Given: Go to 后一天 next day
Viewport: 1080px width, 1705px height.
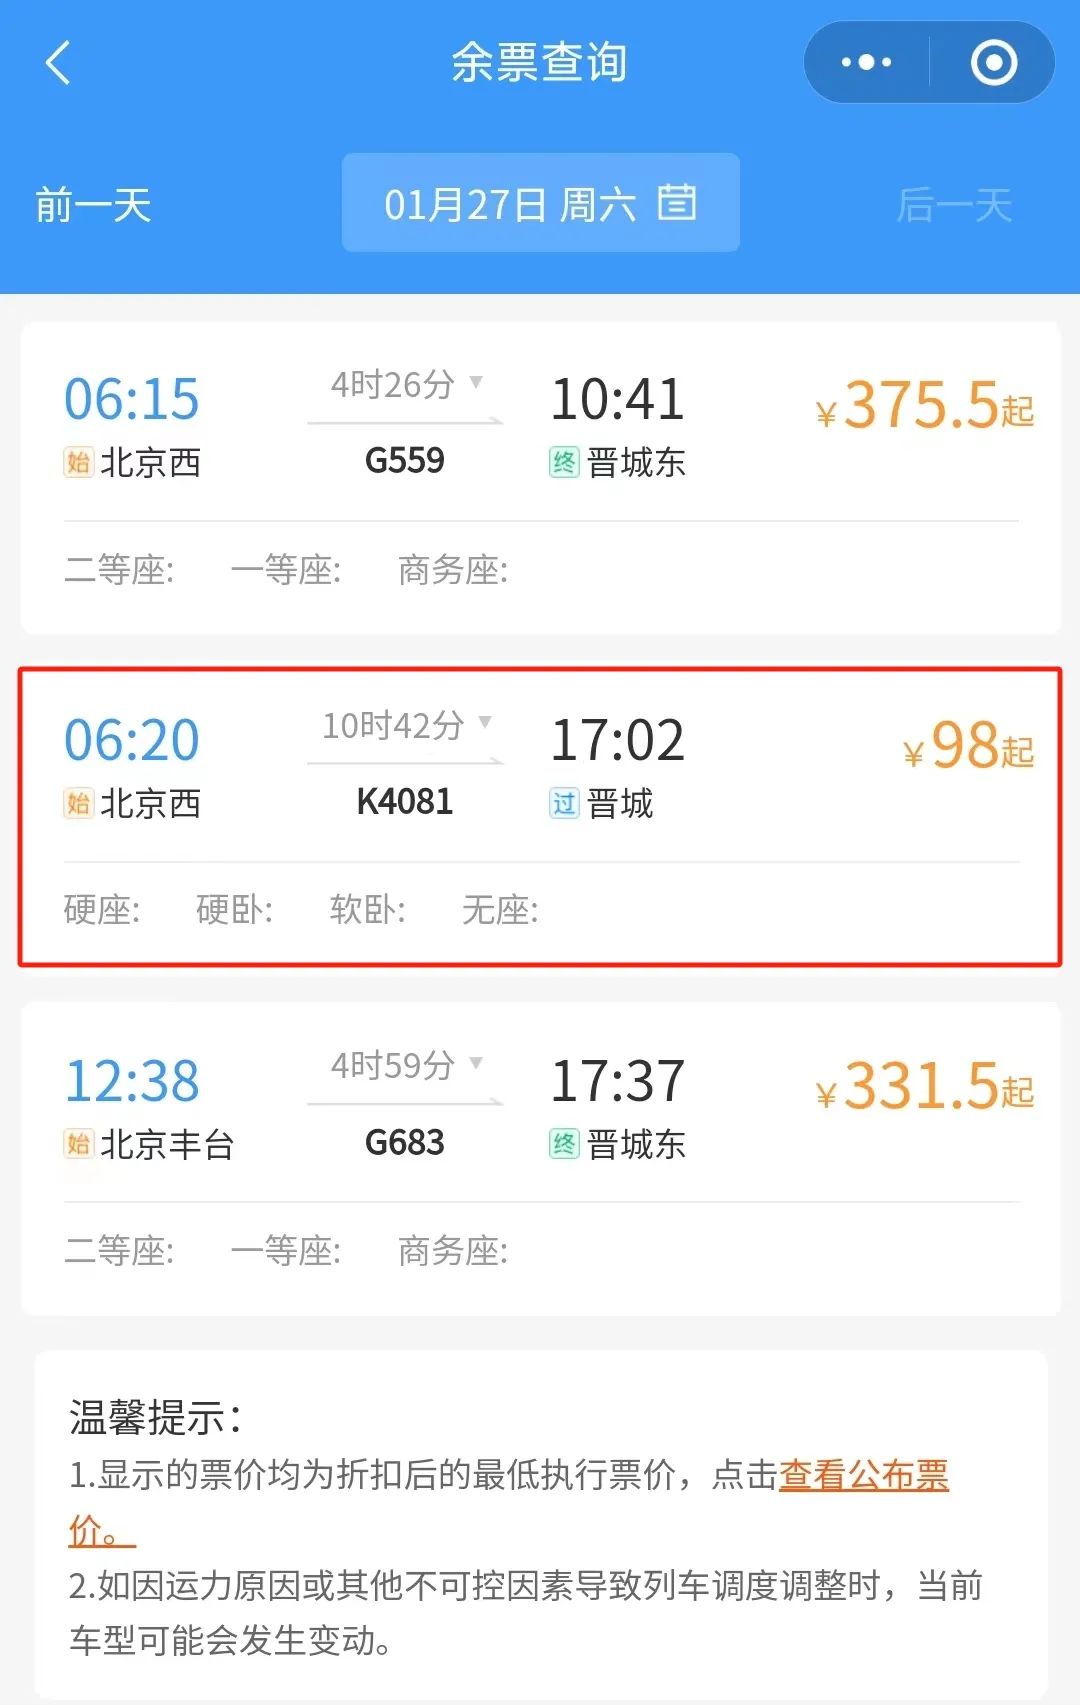Looking at the screenshot, I should click(x=954, y=206).
